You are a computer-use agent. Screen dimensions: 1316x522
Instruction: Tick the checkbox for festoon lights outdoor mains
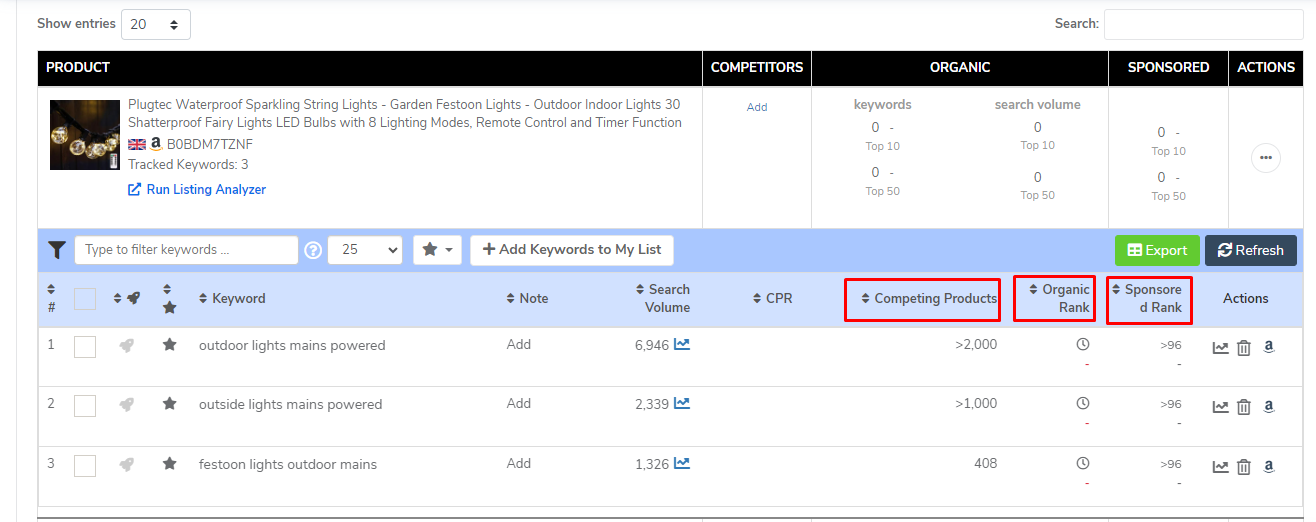[85, 466]
